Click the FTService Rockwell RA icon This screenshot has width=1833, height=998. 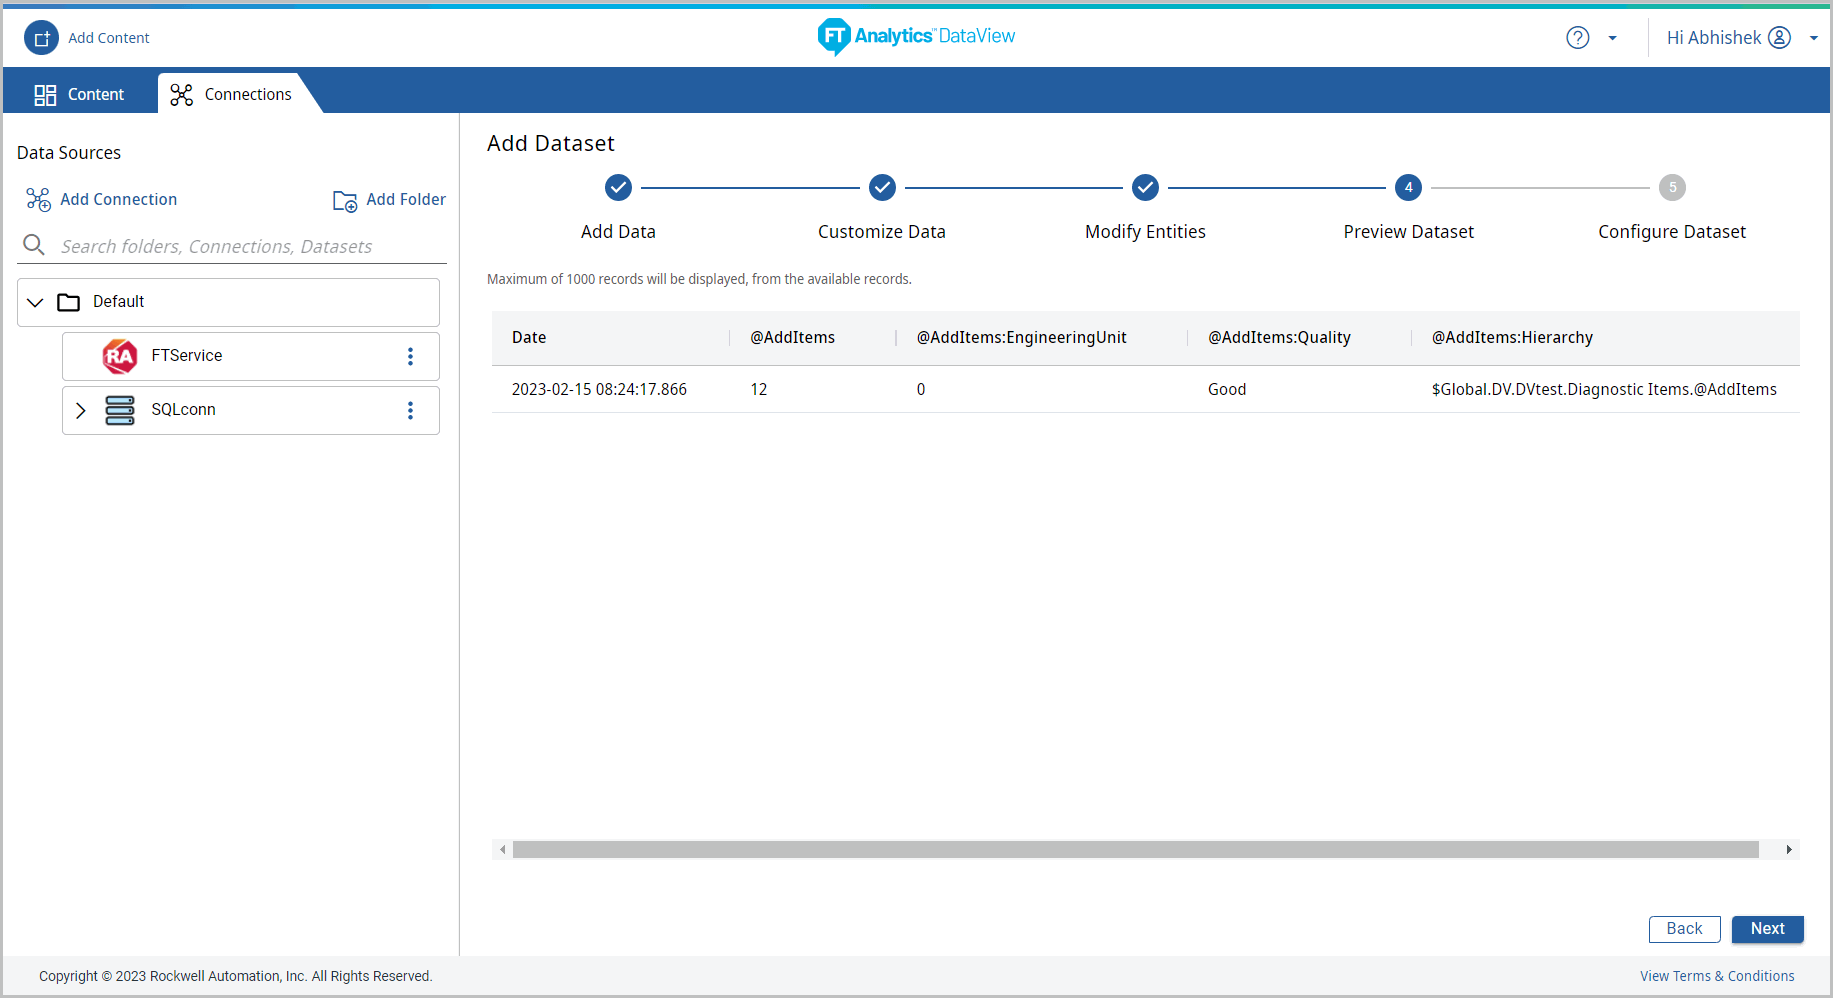pos(120,356)
